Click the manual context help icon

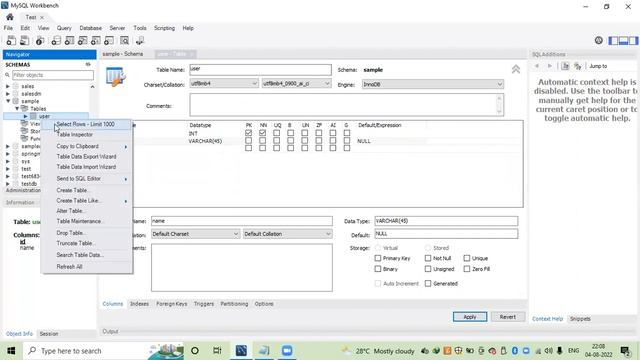click(565, 66)
